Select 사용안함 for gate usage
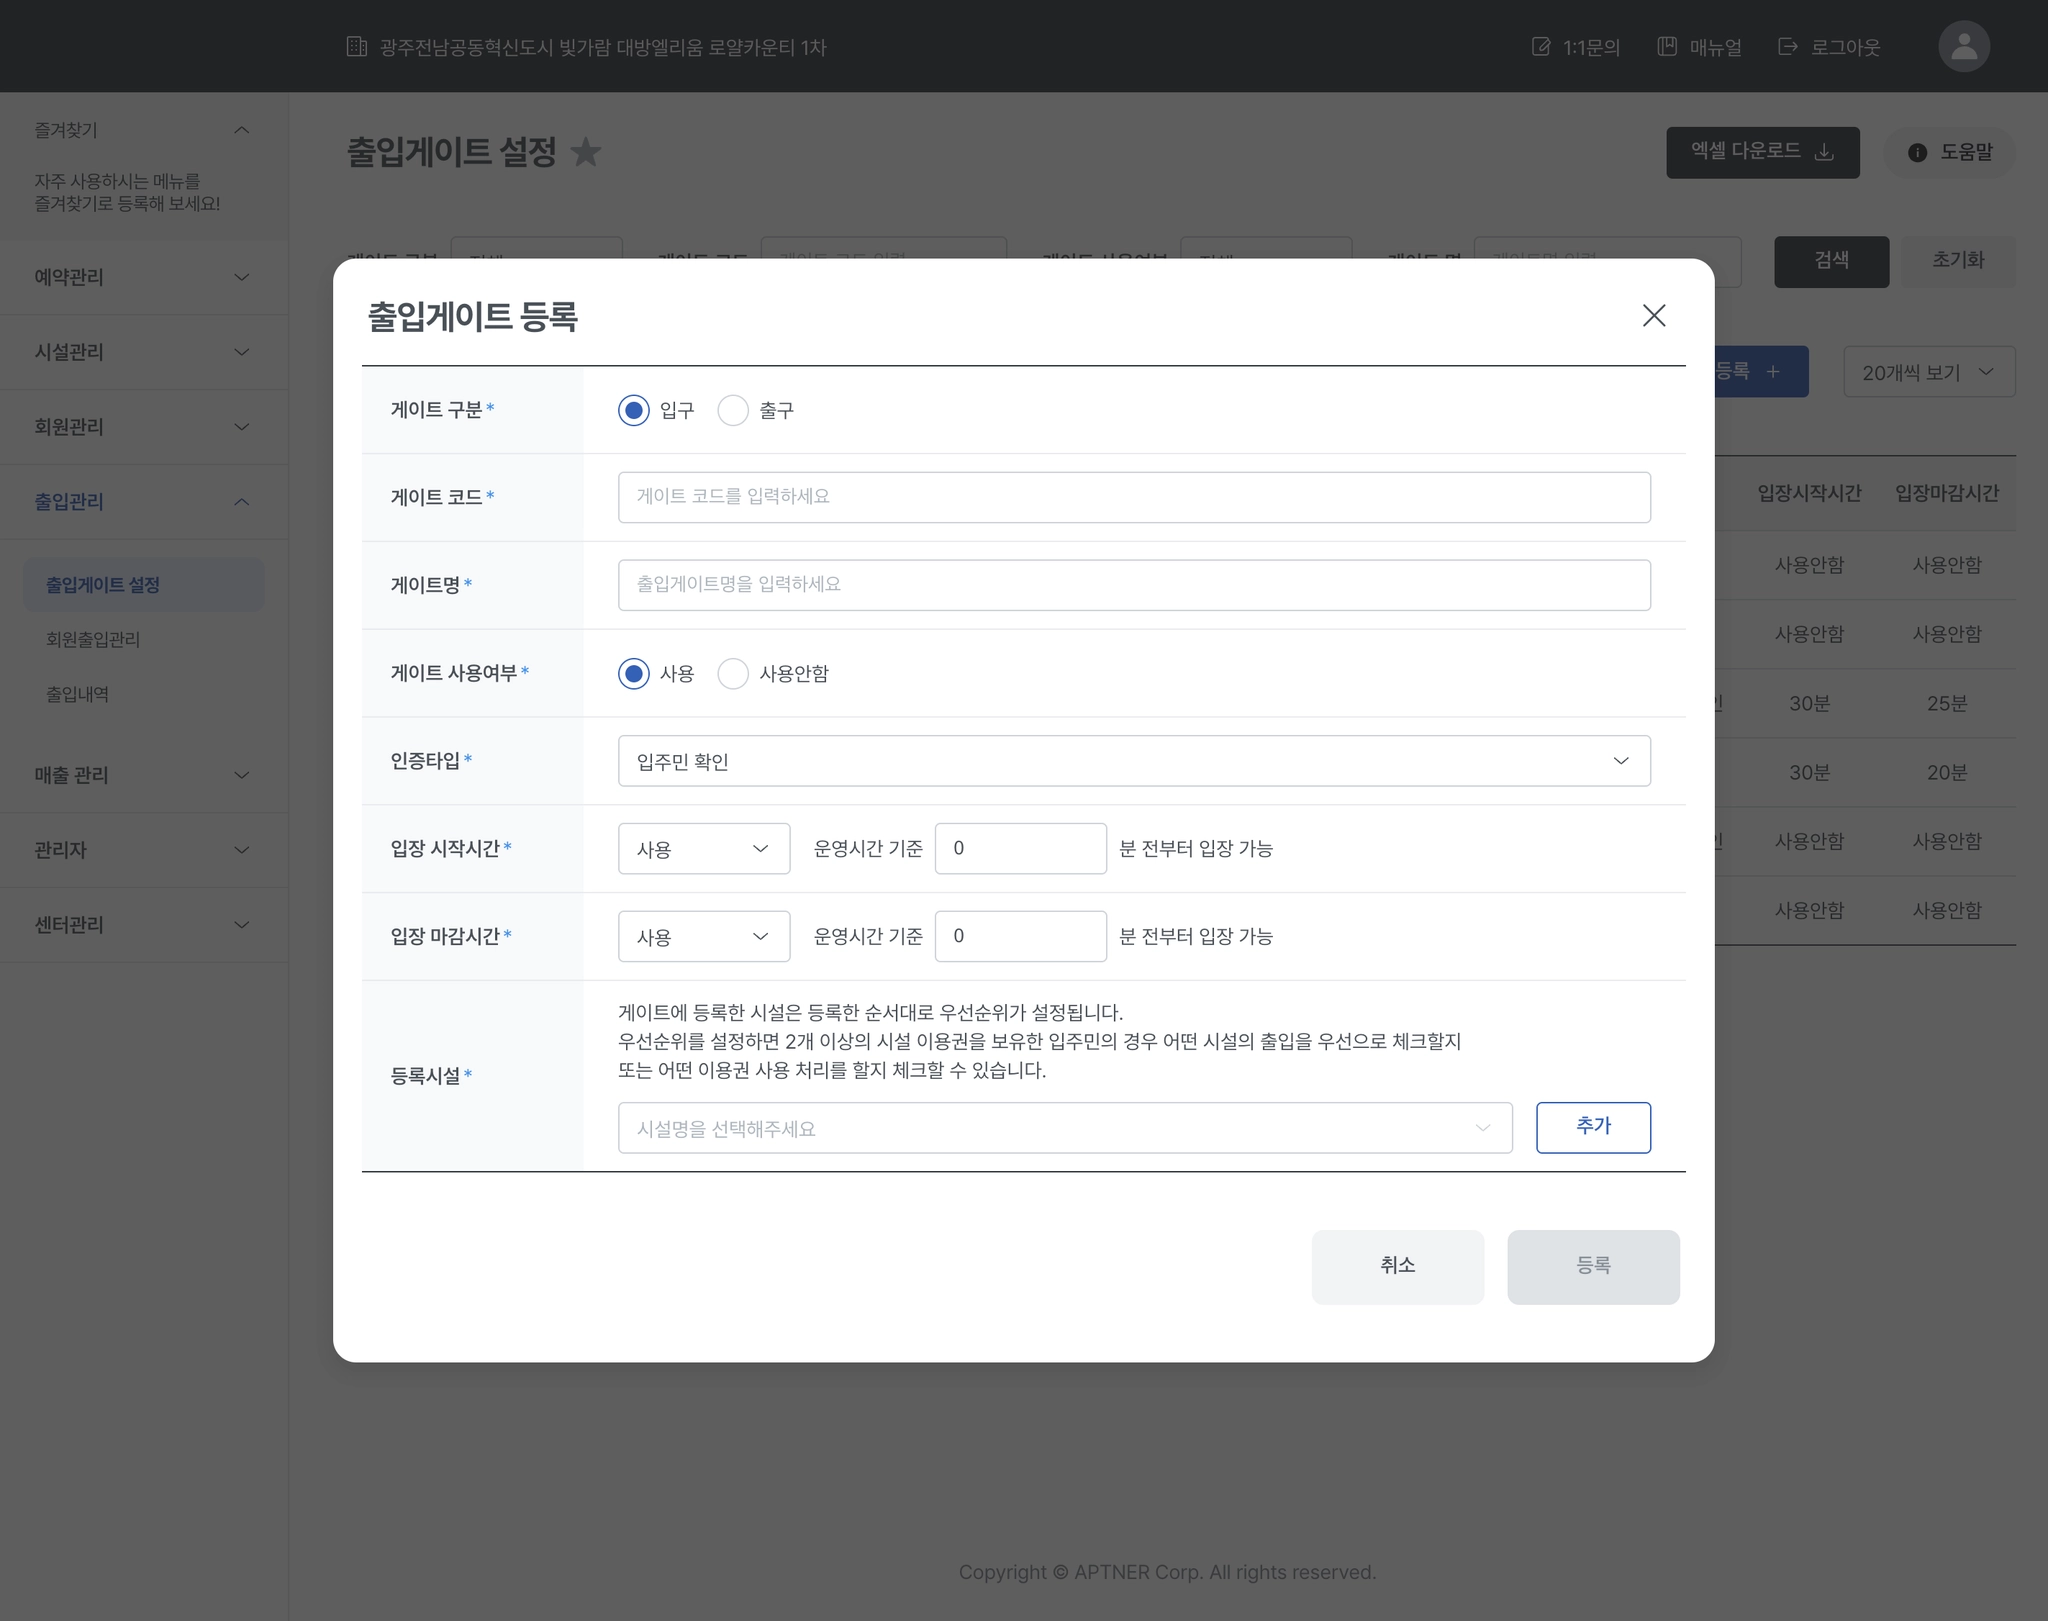Image resolution: width=2048 pixels, height=1621 pixels. [733, 674]
